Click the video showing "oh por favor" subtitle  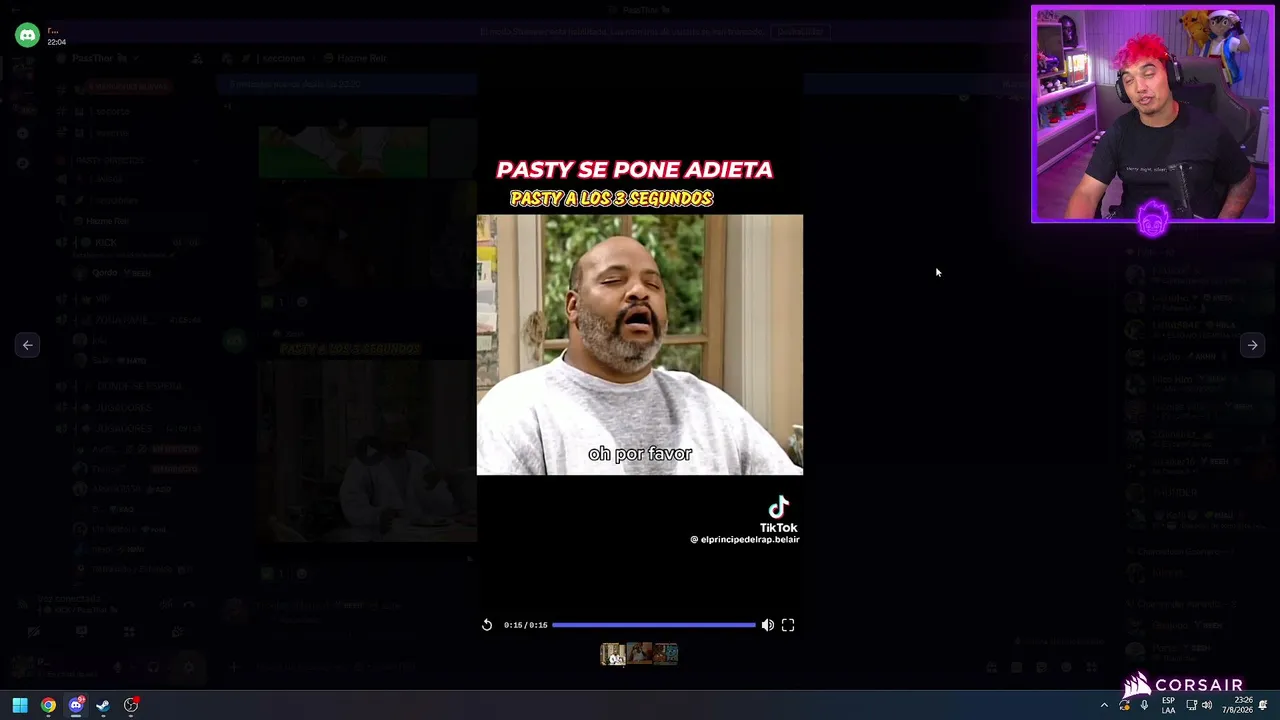[640, 345]
